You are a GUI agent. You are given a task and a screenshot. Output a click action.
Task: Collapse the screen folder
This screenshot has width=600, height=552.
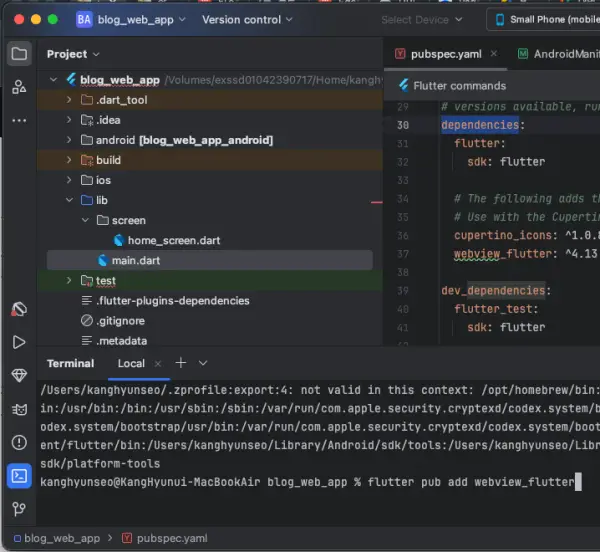pos(85,220)
